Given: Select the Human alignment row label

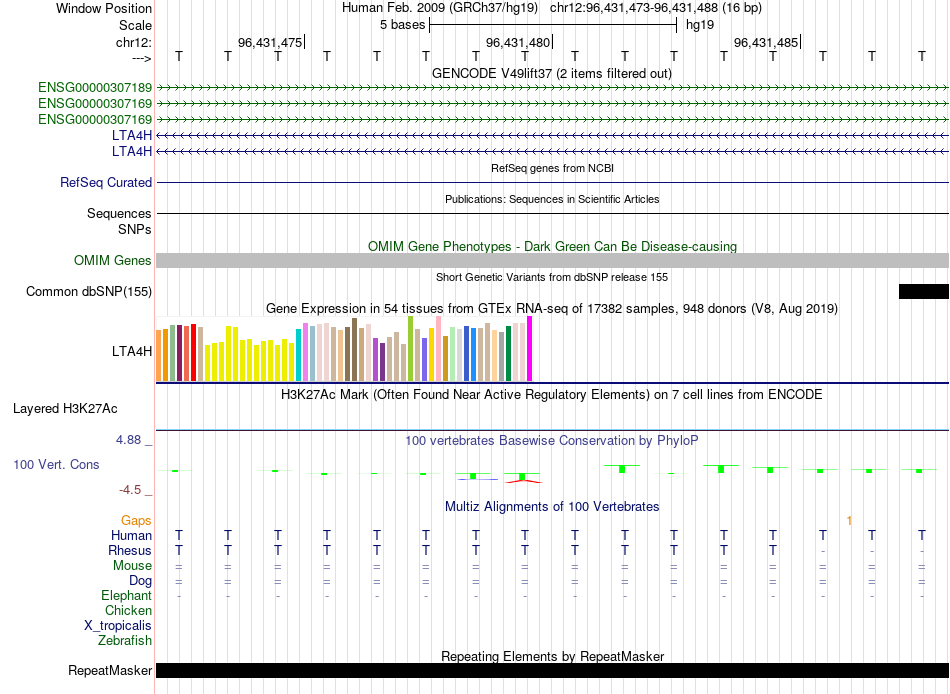Looking at the screenshot, I should click(131, 536).
